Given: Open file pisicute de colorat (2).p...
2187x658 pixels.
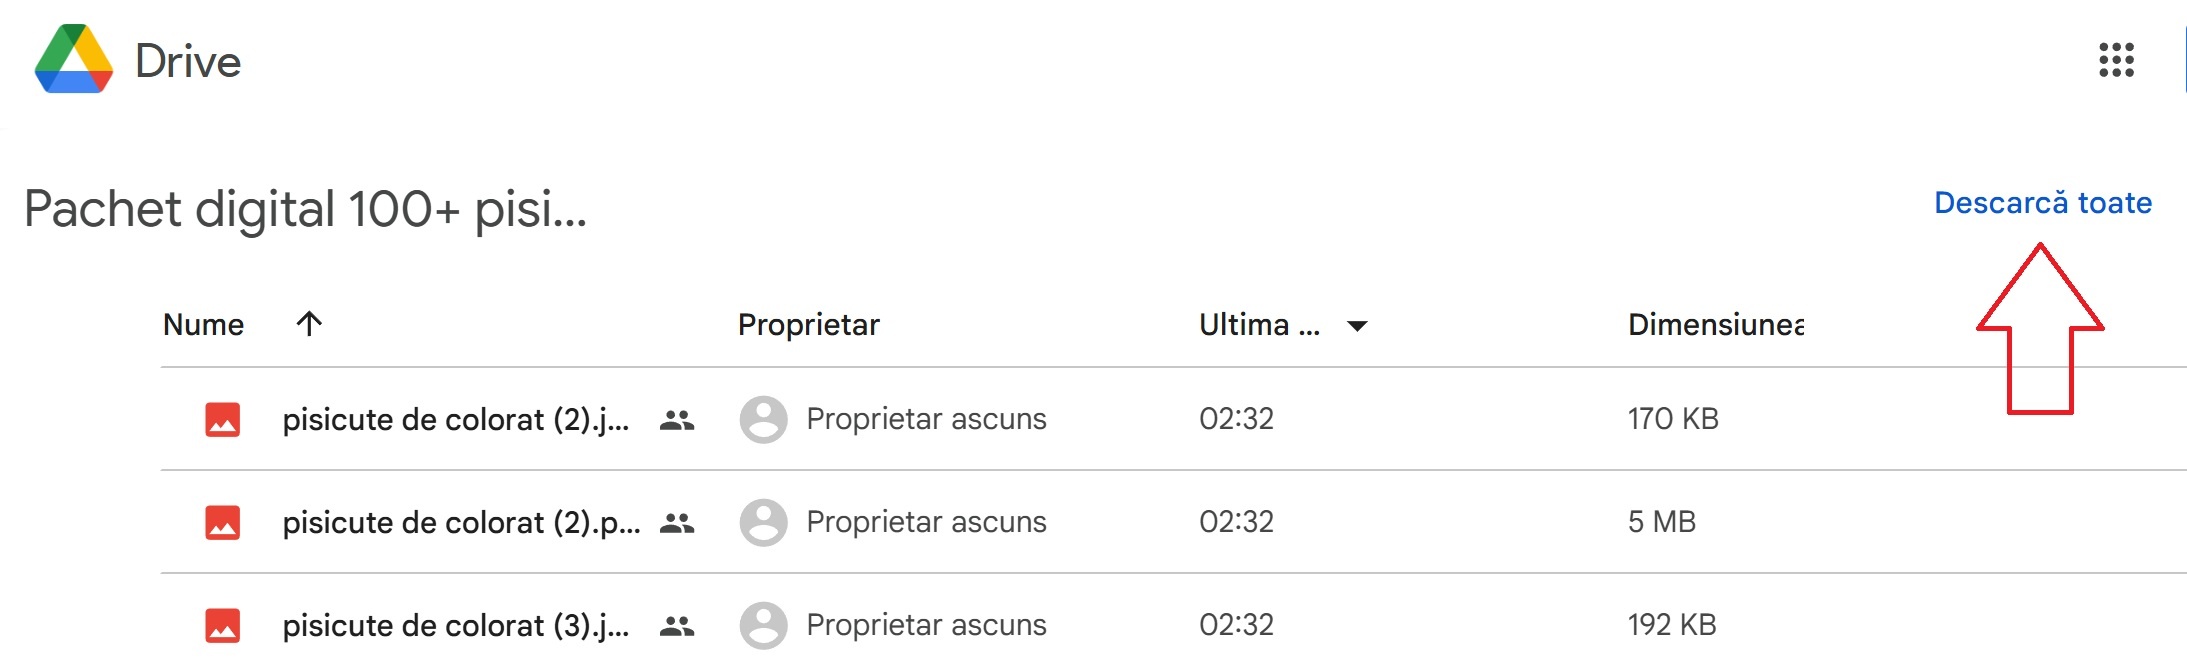Looking at the screenshot, I should (x=461, y=523).
